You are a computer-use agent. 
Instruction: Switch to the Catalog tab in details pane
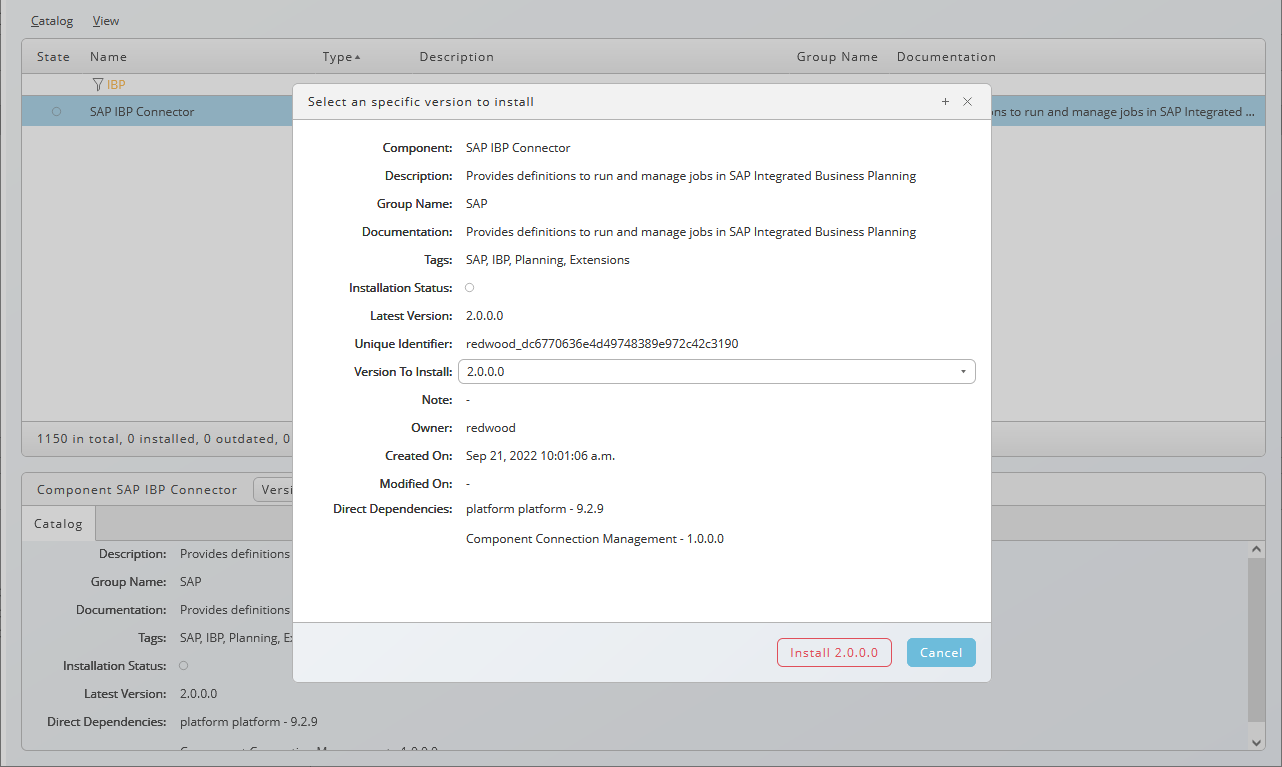point(58,524)
